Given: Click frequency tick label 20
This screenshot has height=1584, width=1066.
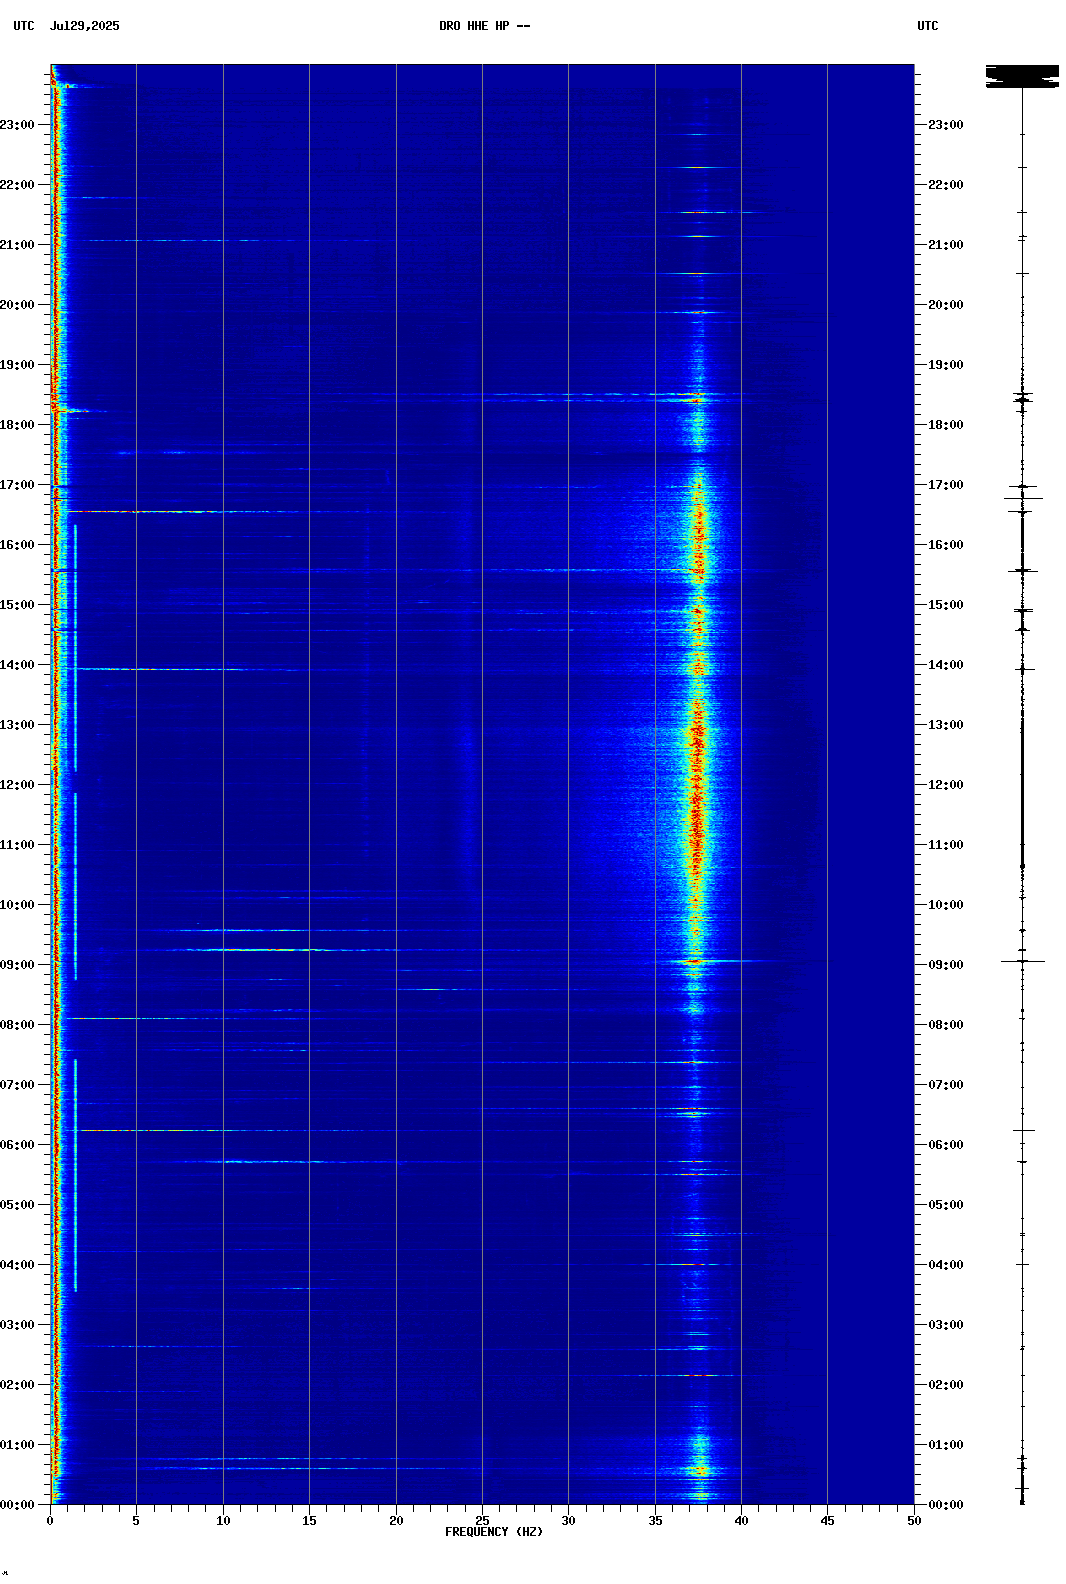Looking at the screenshot, I should click(x=396, y=1521).
